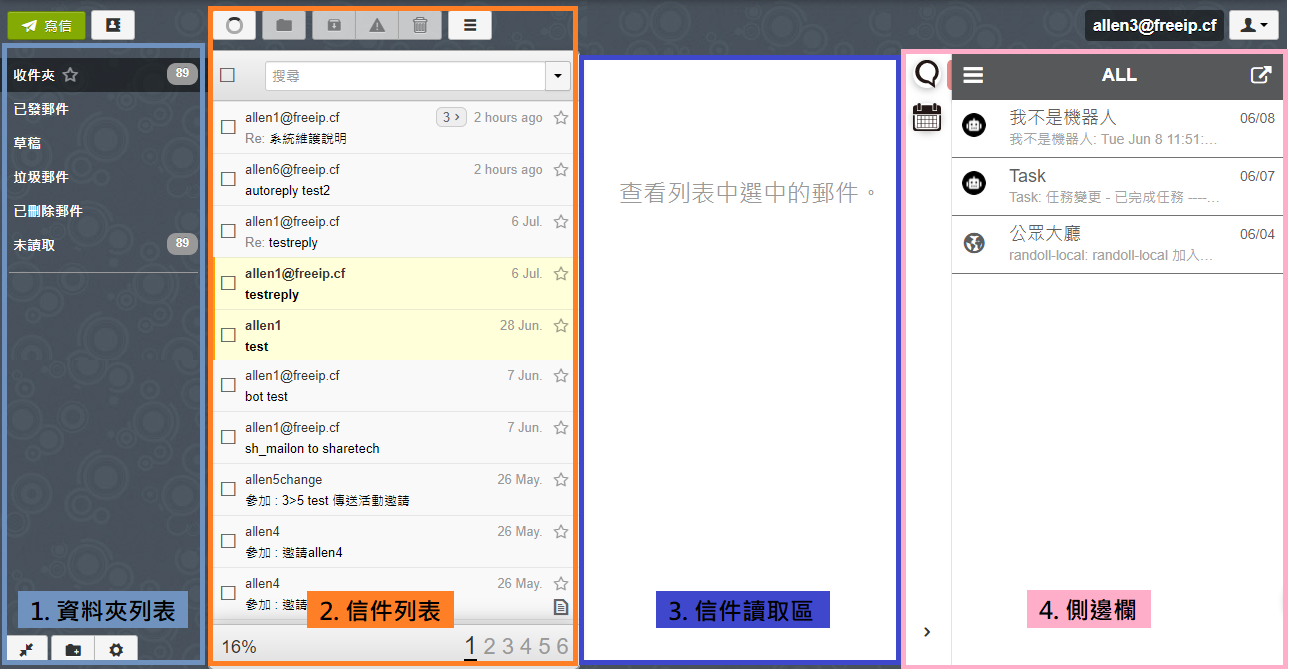Open the user account dropdown menu
Image resolution: width=1290 pixels, height=672 pixels.
click(1252, 25)
